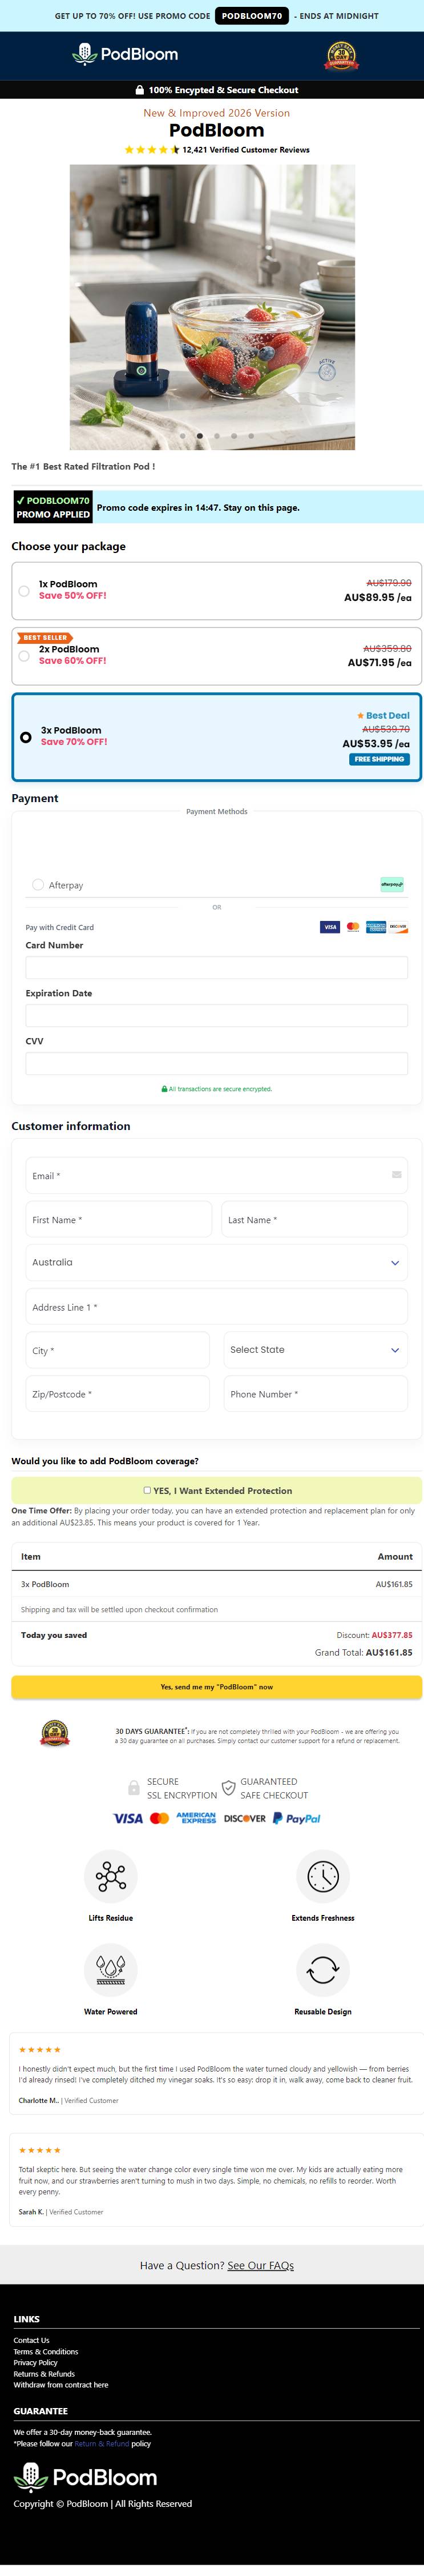Select the 1x PodBloom package radio button
This screenshot has width=424, height=2576.
coord(24,591)
